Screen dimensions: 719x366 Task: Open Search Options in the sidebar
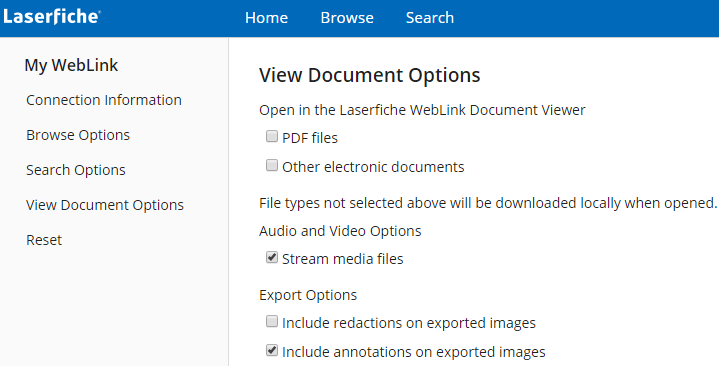pyautogui.click(x=76, y=170)
